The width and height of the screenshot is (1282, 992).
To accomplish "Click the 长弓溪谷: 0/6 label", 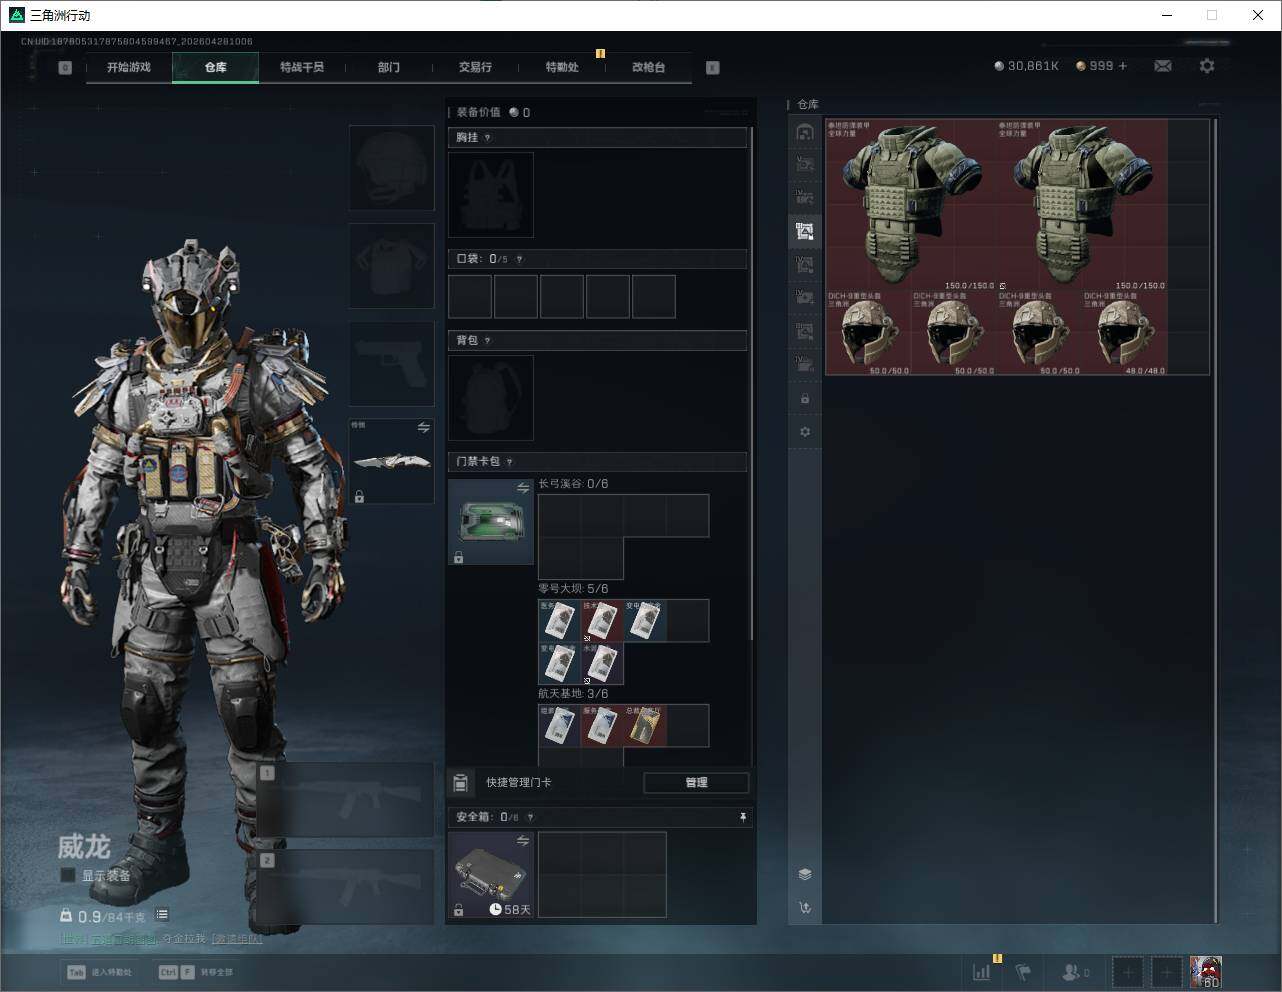I will (573, 484).
